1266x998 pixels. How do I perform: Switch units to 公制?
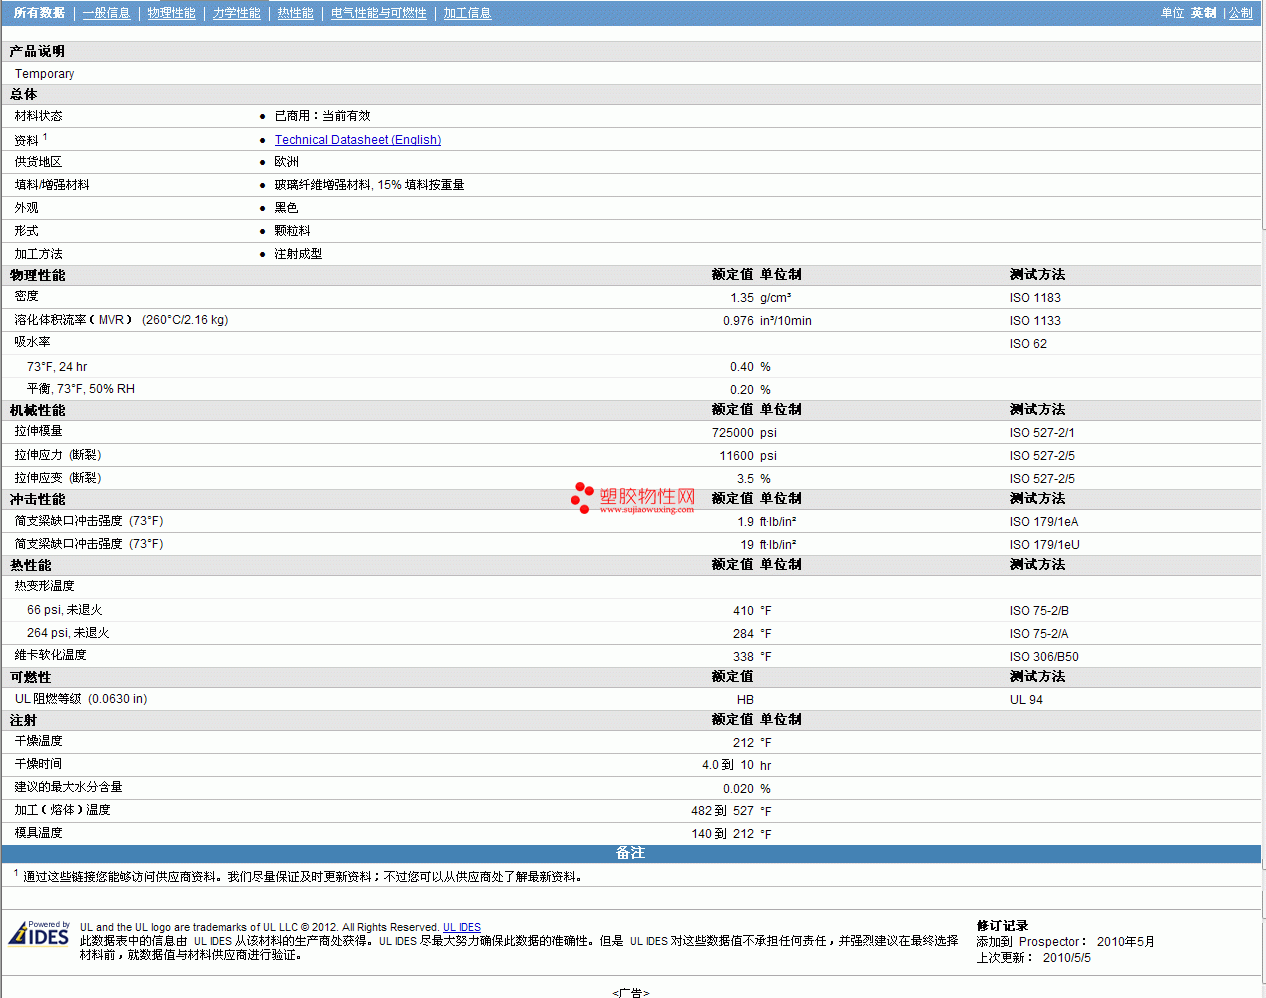pyautogui.click(x=1241, y=13)
